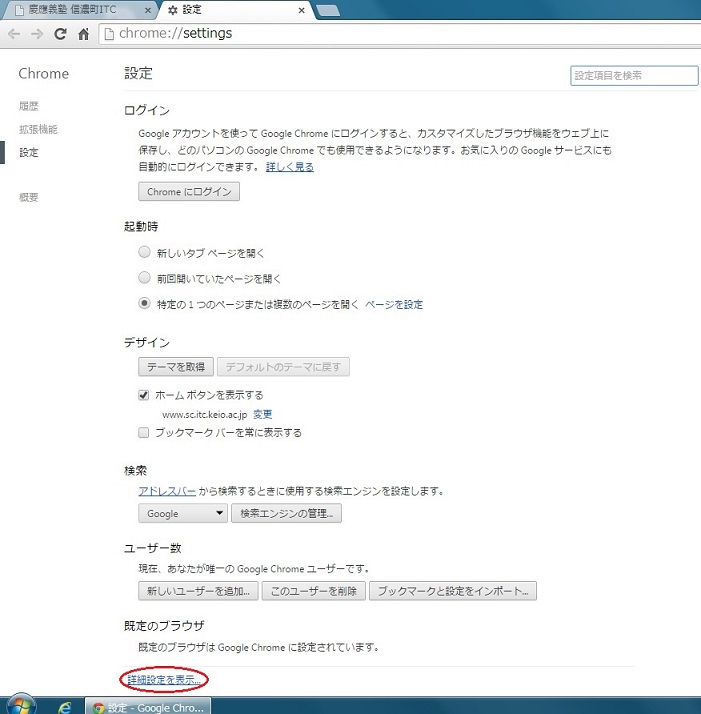Viewport: 701px width, 714px height.
Task: Click the テーマを取得 button
Action: (x=176, y=367)
